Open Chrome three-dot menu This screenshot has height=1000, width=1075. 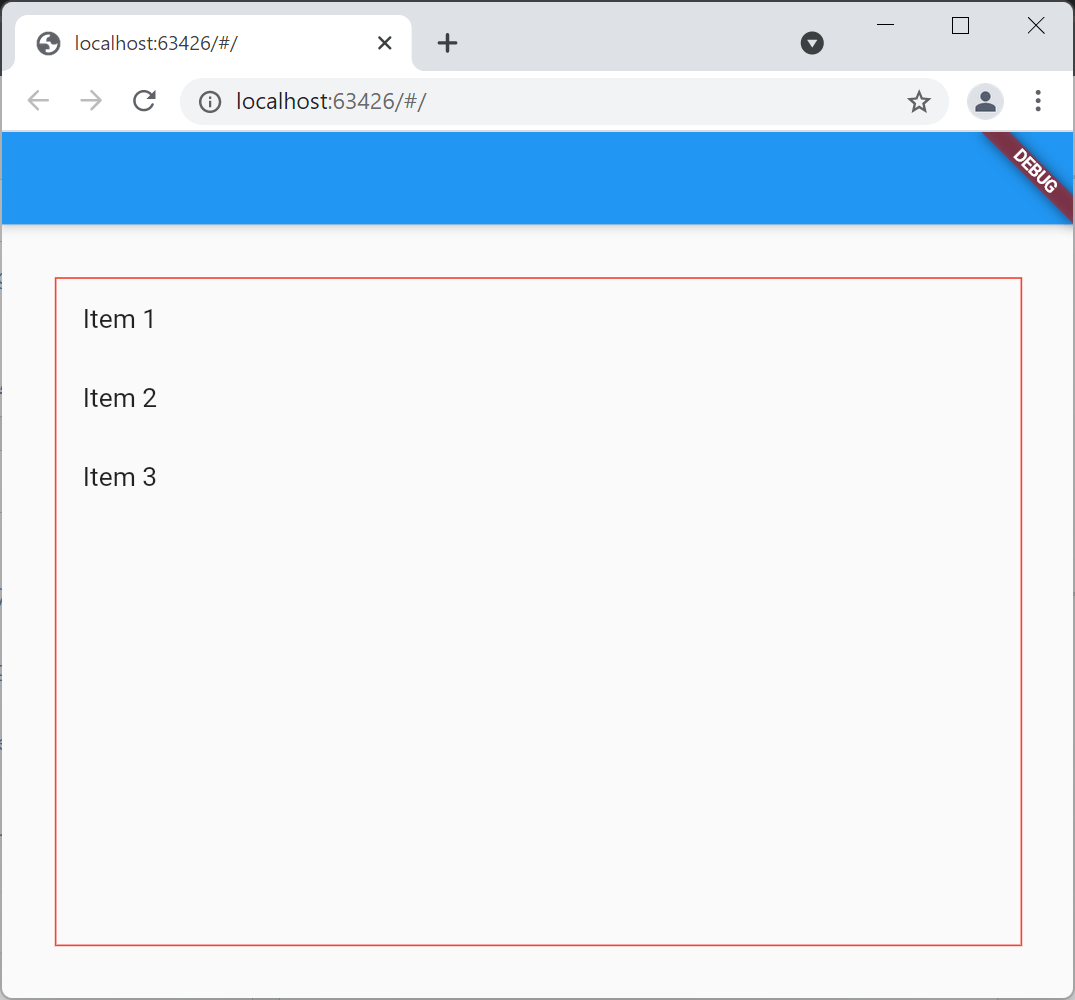(x=1038, y=101)
